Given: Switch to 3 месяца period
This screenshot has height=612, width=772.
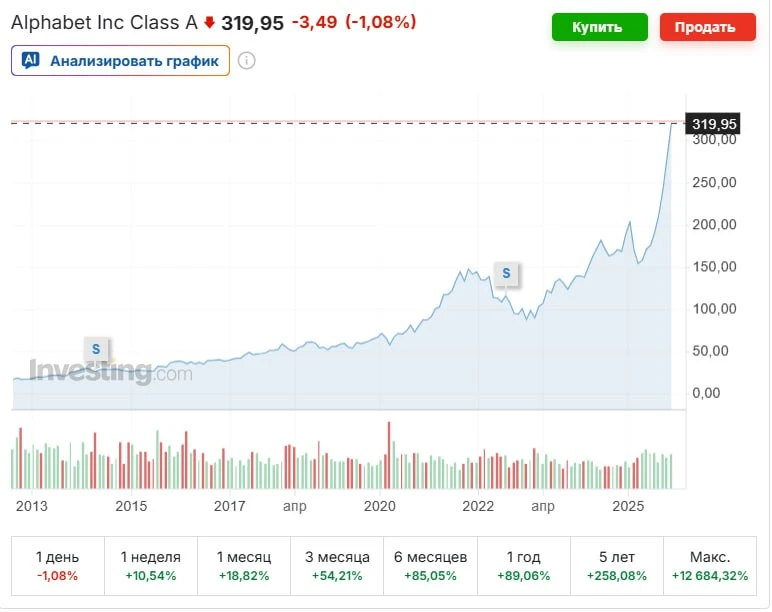Looking at the screenshot, I should (x=337, y=565).
